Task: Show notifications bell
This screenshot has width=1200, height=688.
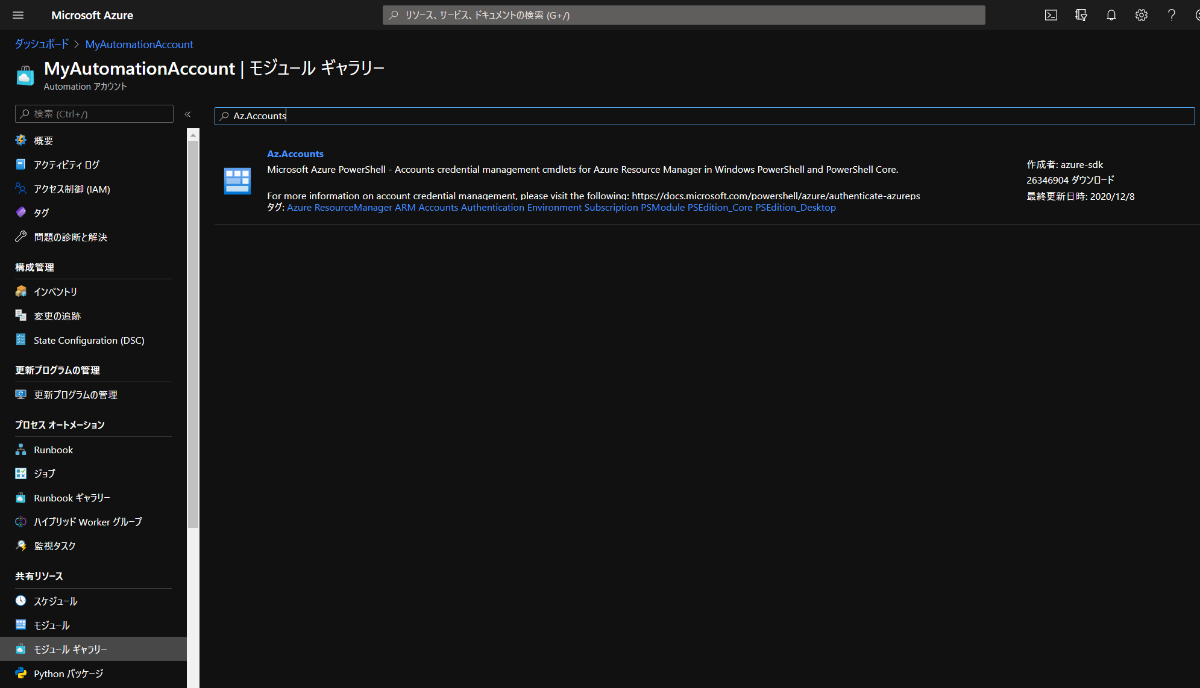Action: (1111, 15)
